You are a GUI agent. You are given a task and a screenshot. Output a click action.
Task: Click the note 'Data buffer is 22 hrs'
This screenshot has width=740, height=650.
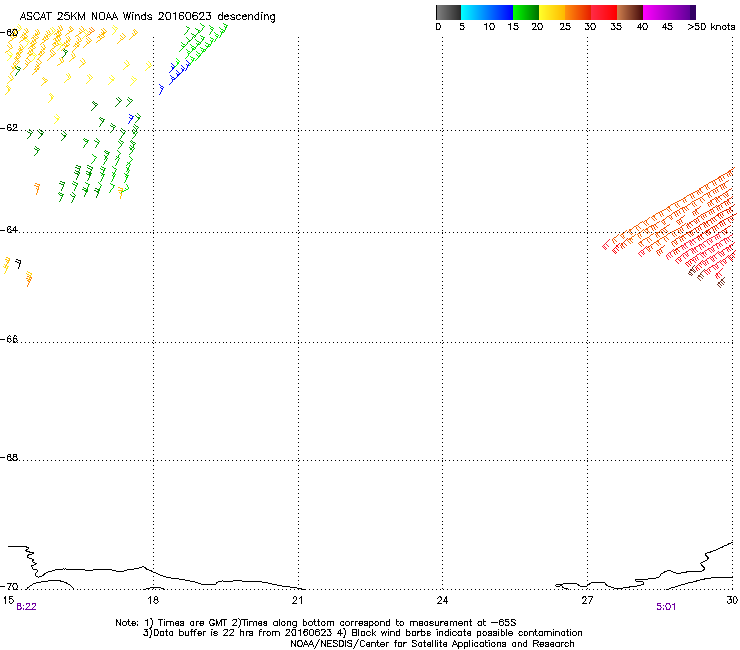204,633
